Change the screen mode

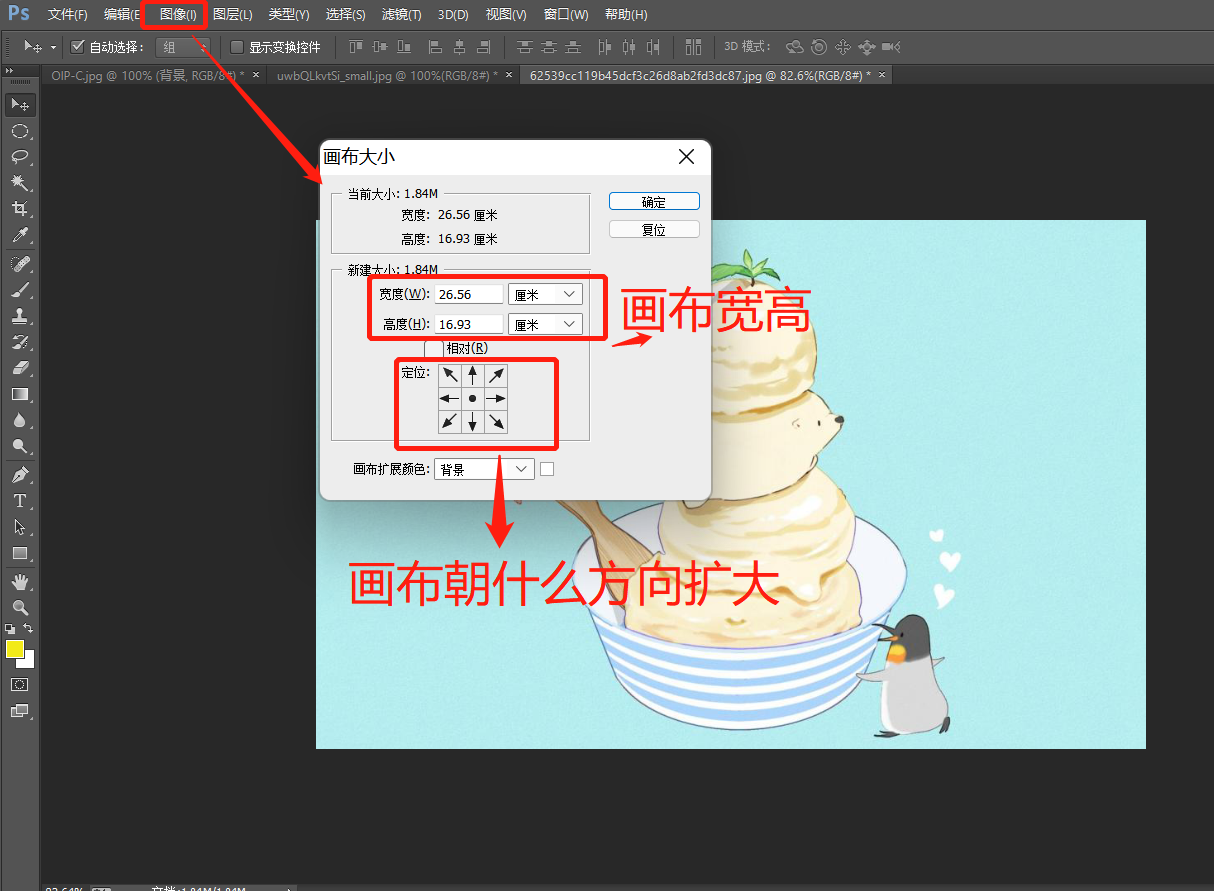[x=20, y=711]
